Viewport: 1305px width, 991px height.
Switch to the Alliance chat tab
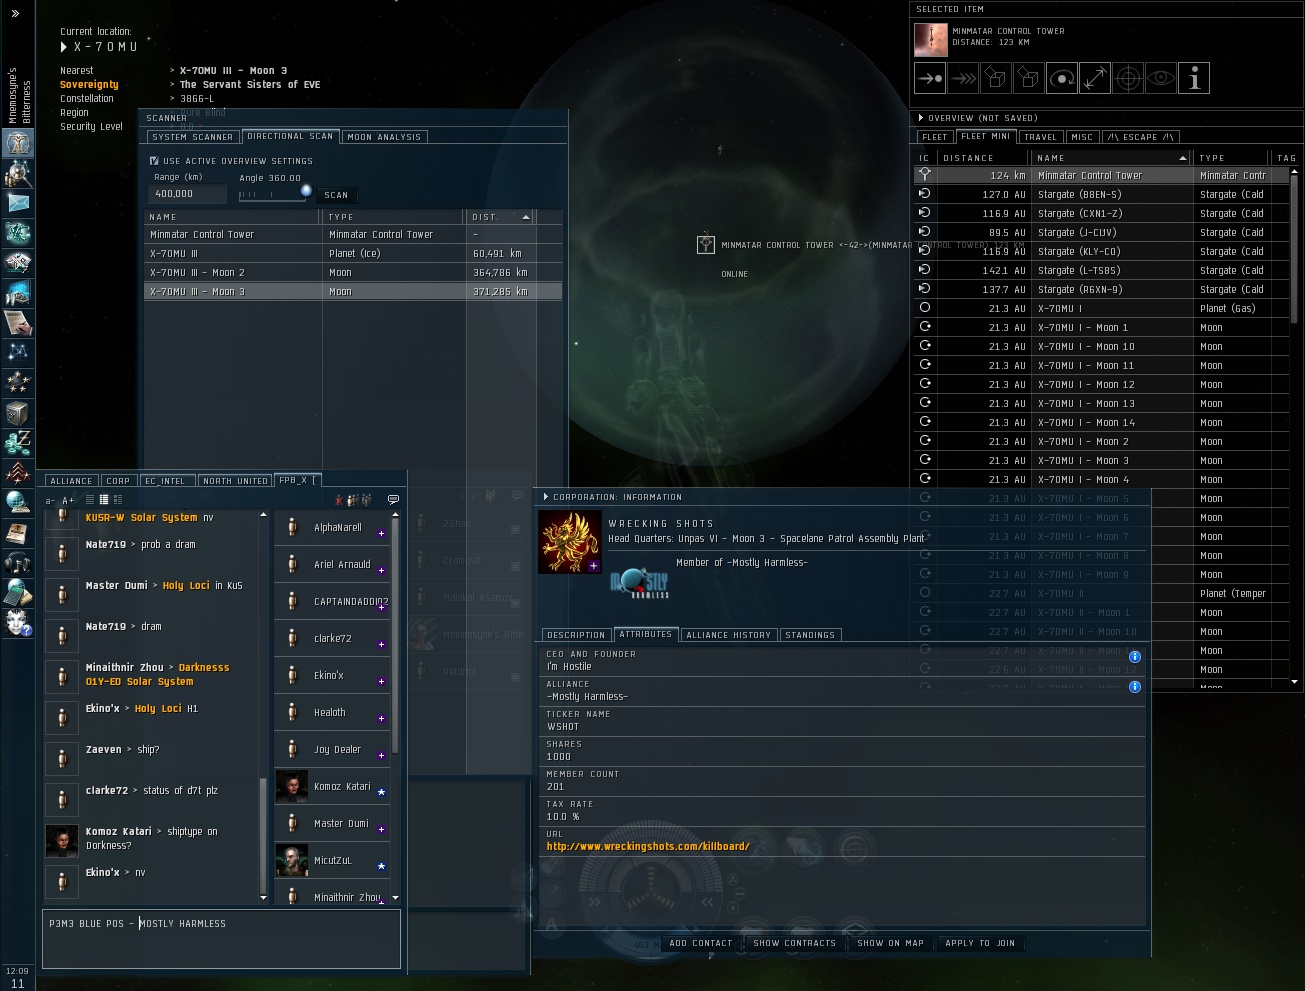click(71, 481)
